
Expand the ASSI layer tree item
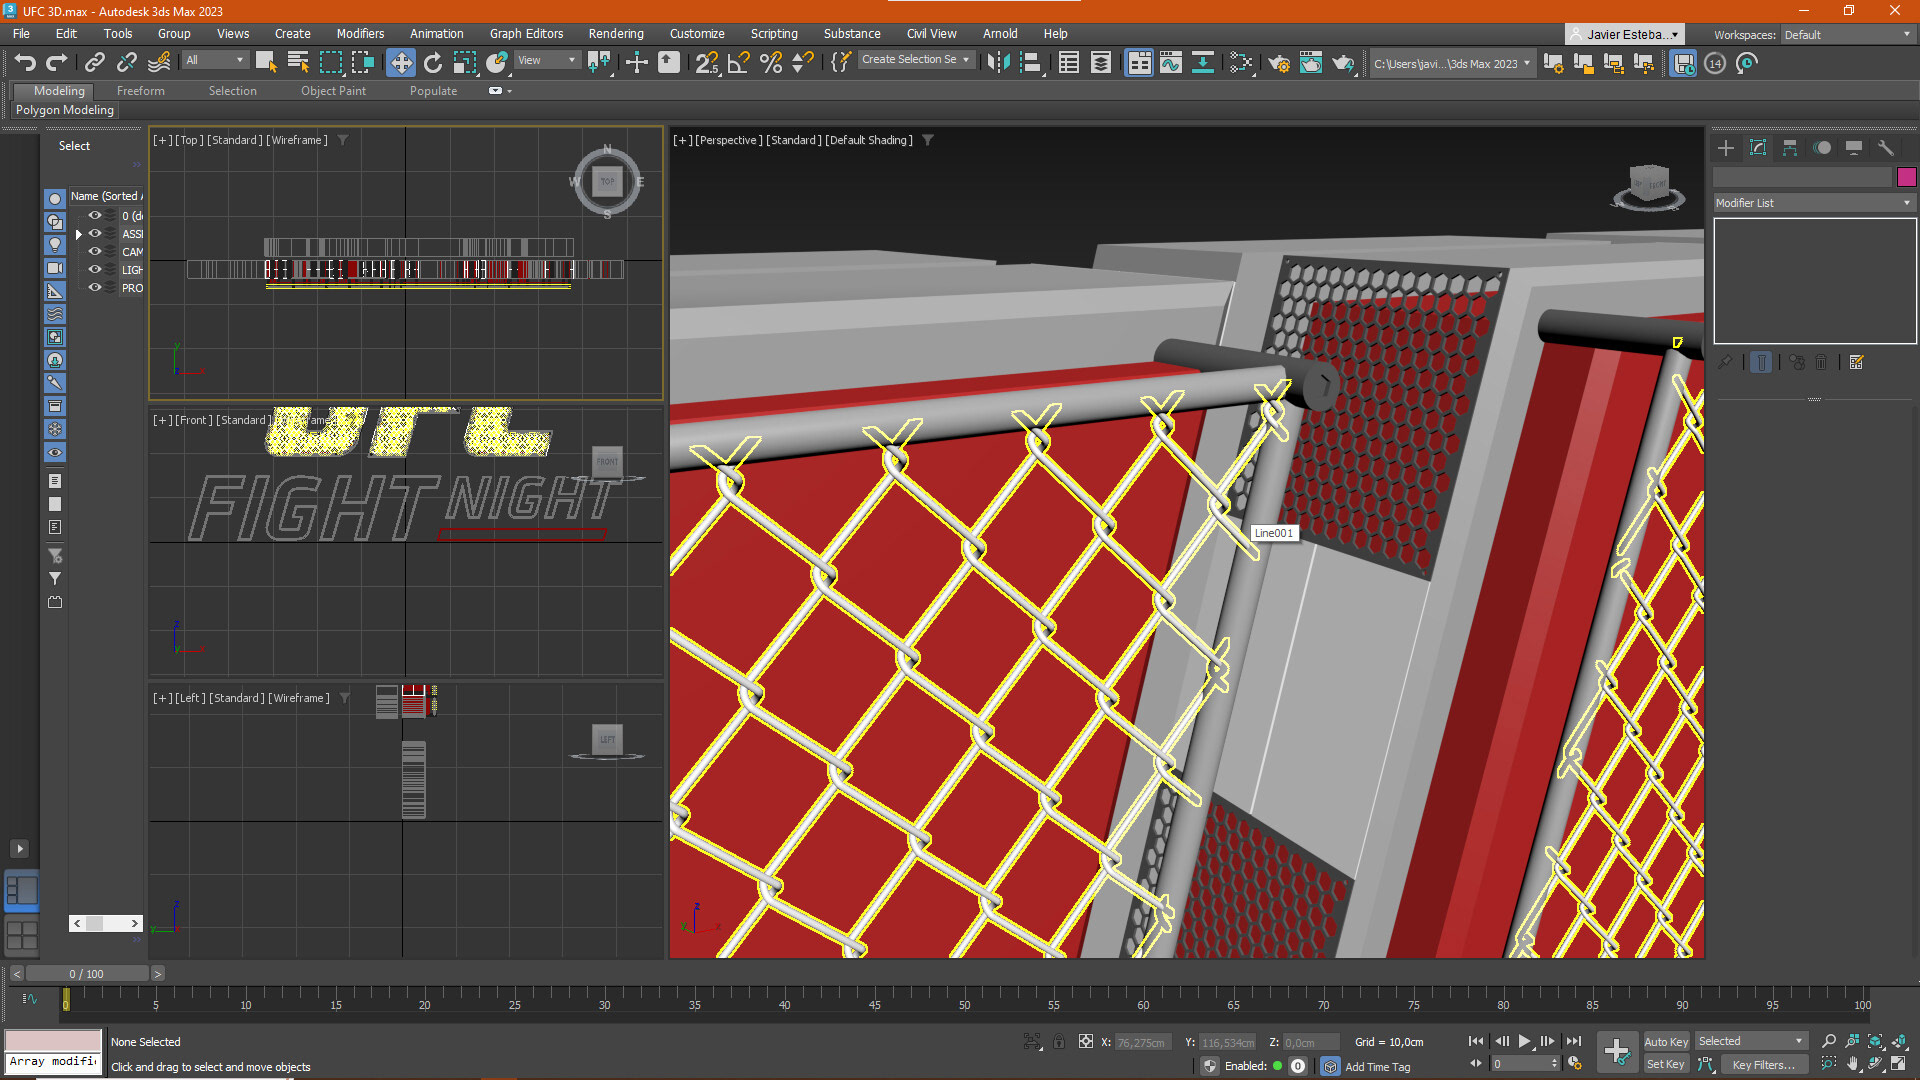[78, 234]
